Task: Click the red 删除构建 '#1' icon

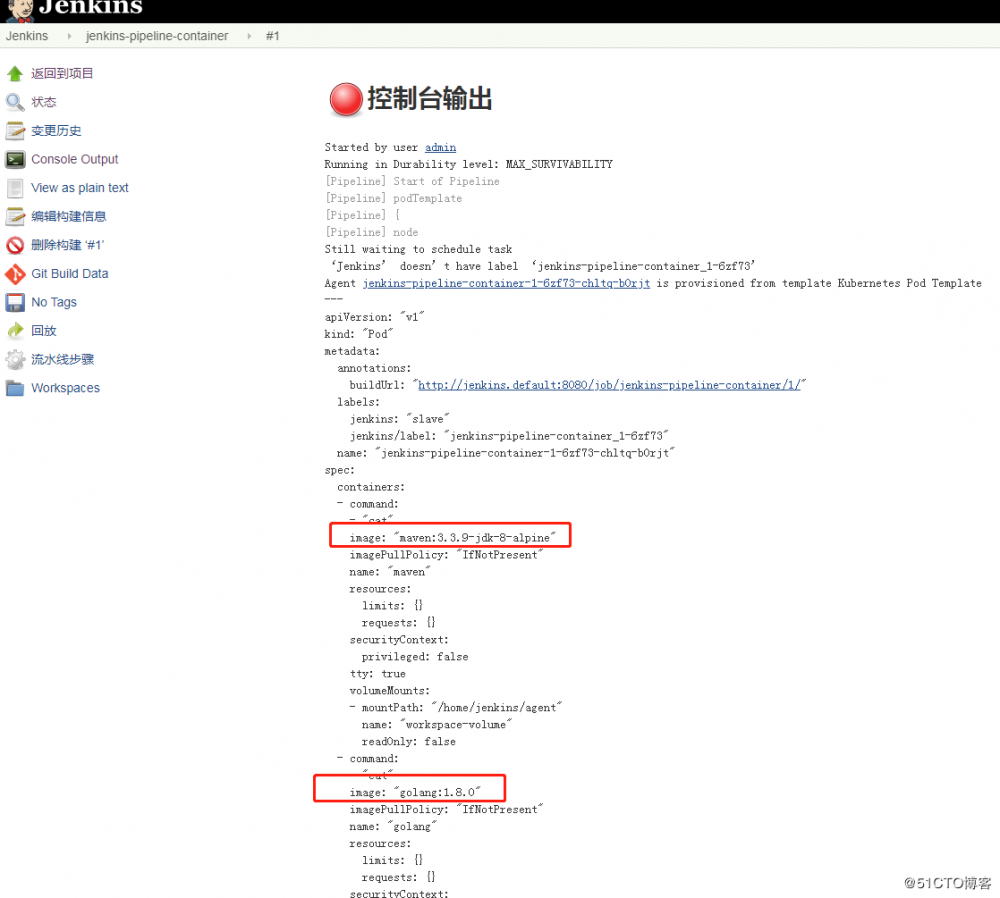Action: (16, 245)
